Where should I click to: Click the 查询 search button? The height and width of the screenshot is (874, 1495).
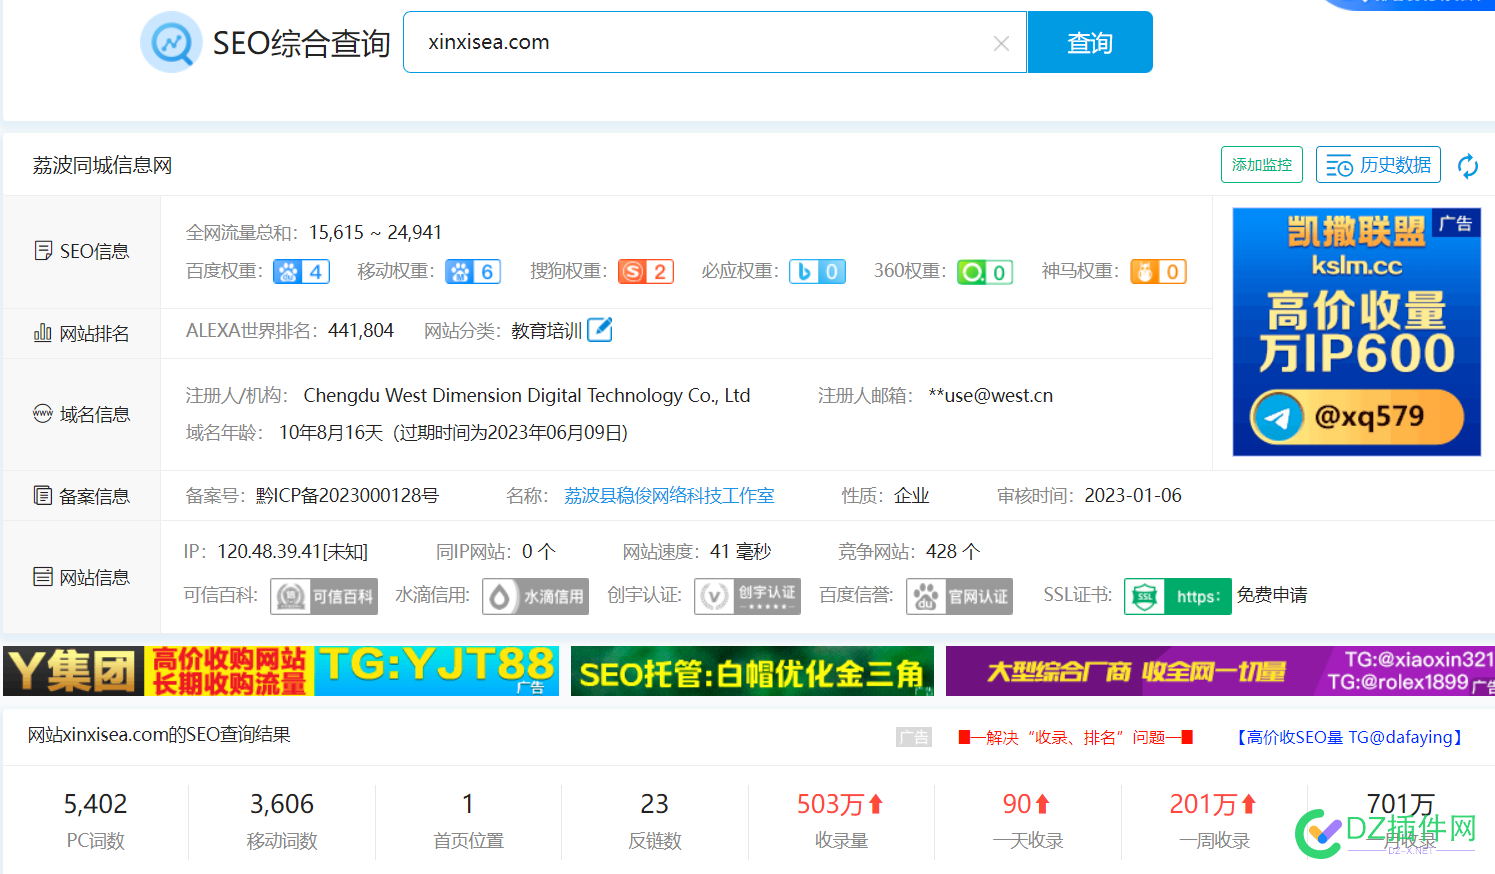pyautogui.click(x=1090, y=42)
